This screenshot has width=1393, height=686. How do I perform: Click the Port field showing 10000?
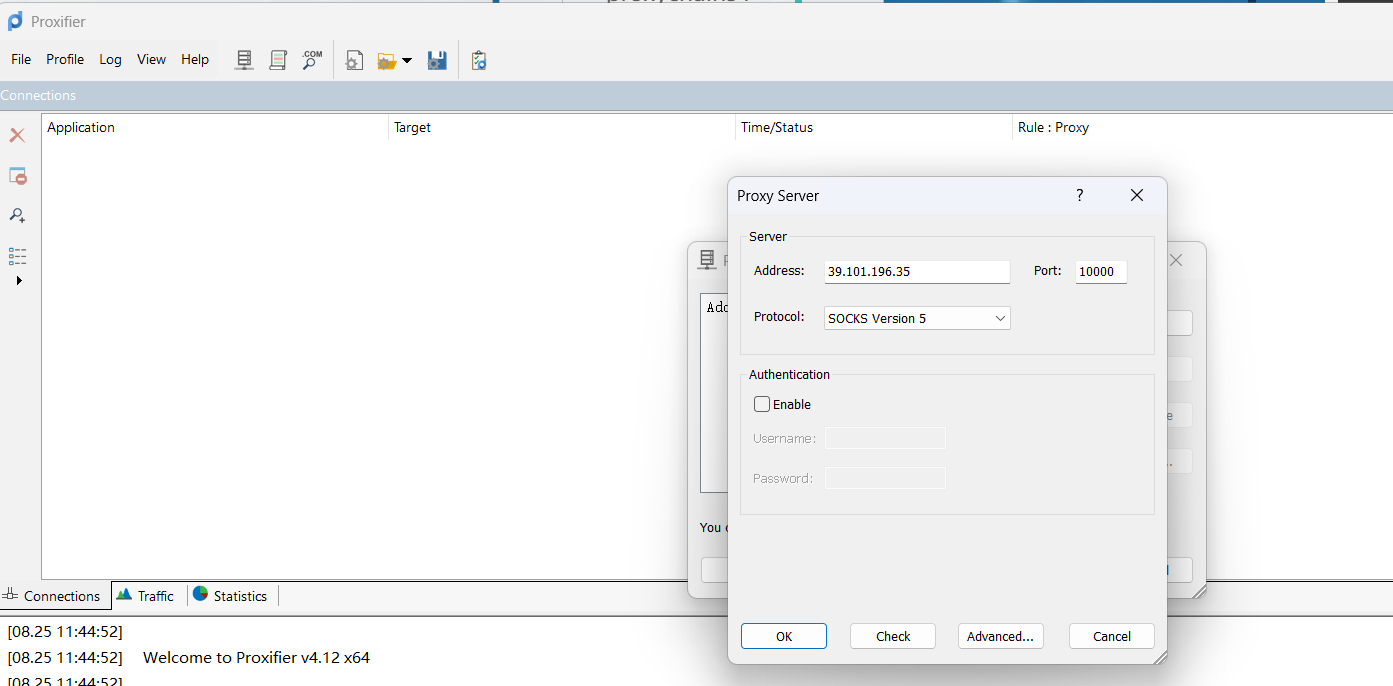pyautogui.click(x=1101, y=271)
